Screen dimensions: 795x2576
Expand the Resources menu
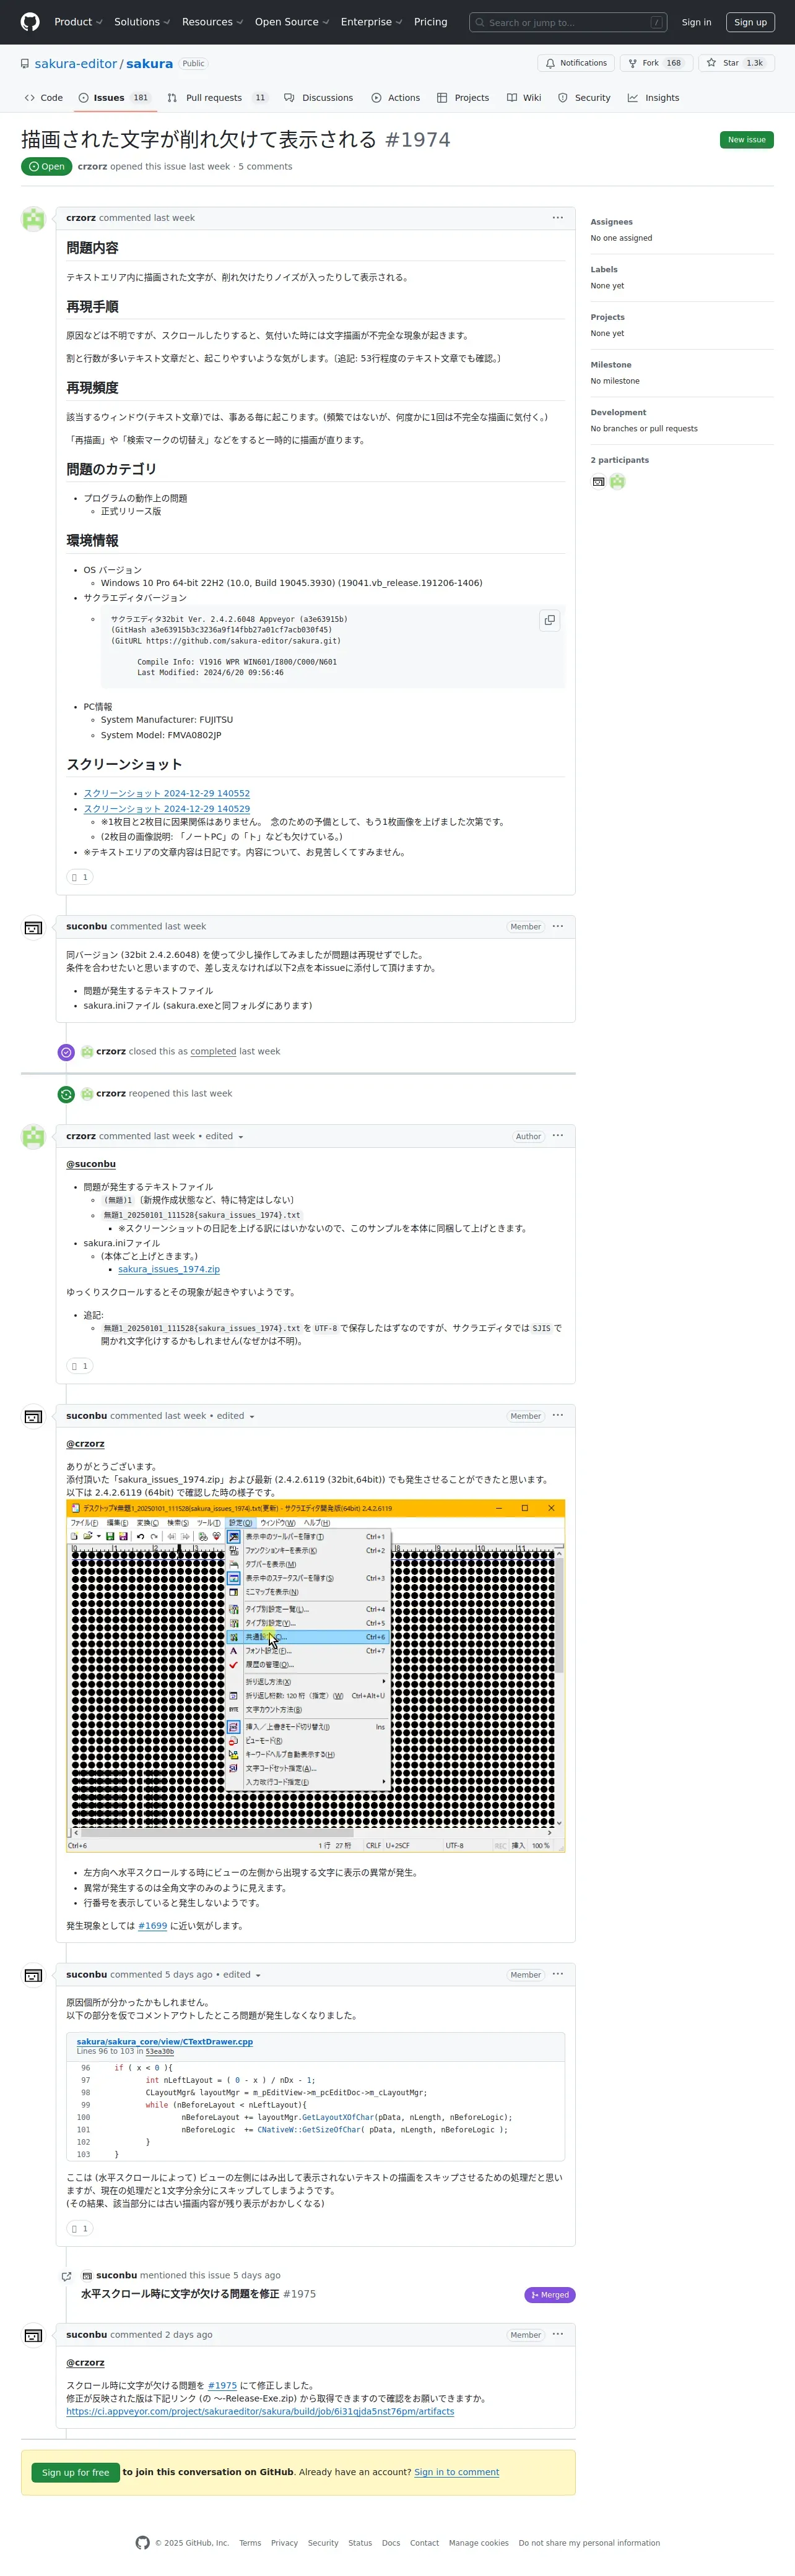pyautogui.click(x=212, y=22)
